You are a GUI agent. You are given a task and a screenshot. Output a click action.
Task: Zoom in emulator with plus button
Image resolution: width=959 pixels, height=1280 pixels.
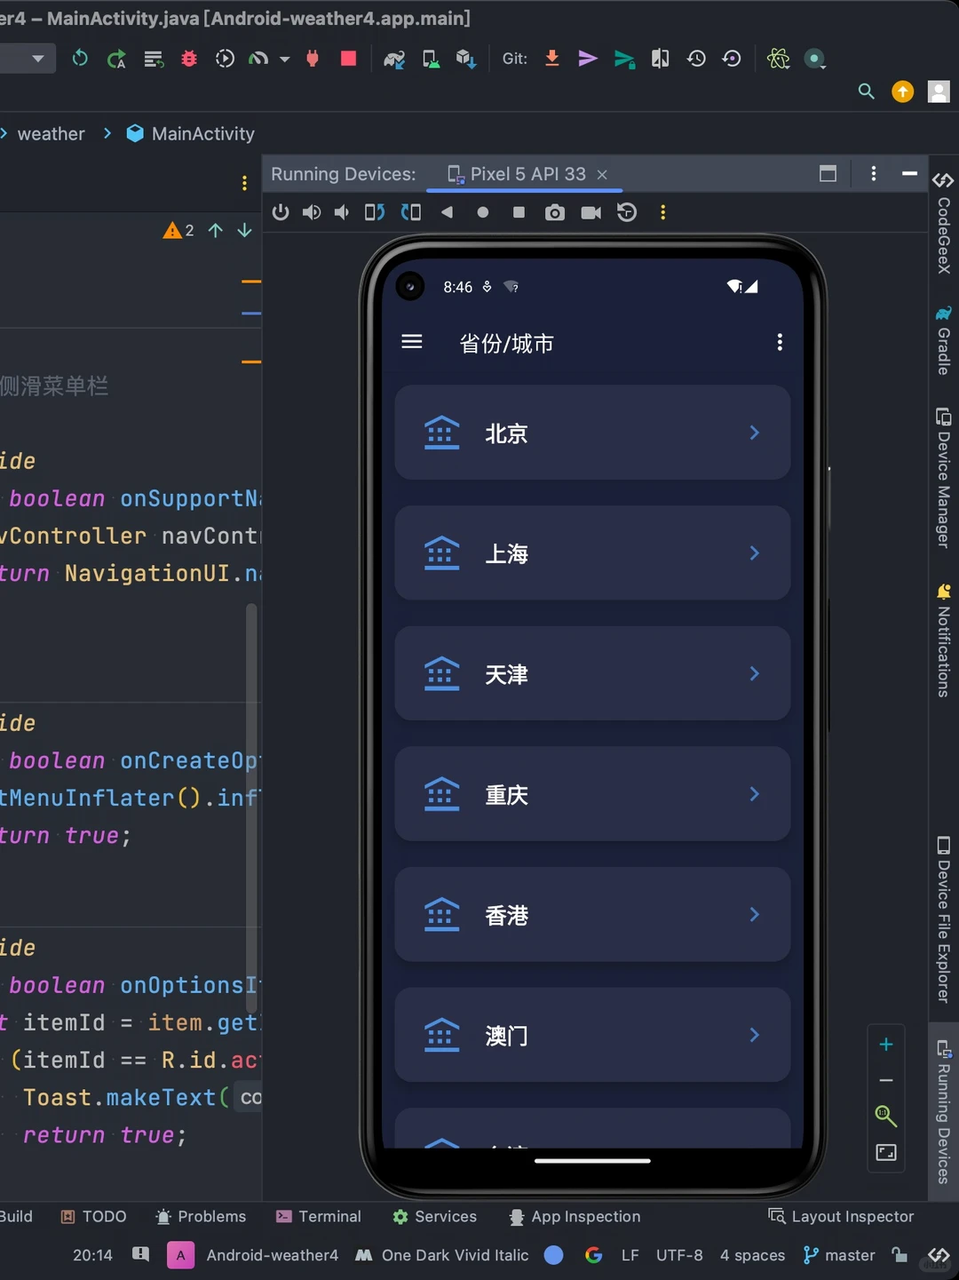(x=886, y=1045)
